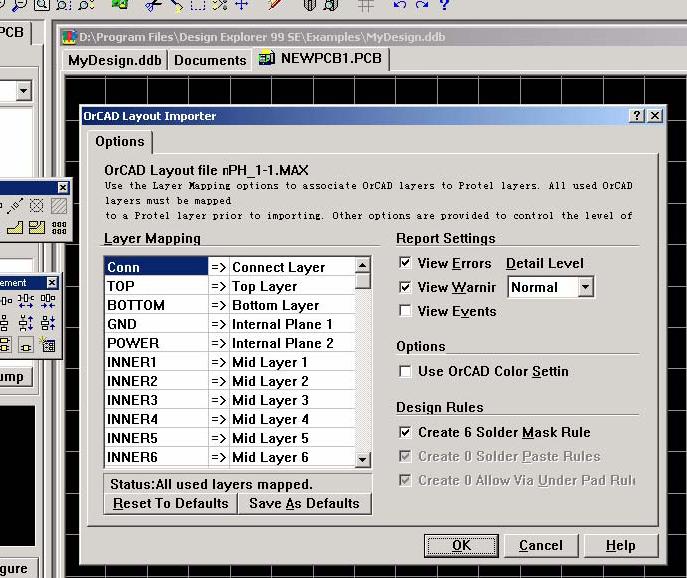
Task: Select the NEWPCB1.PCB tab
Action: click(321, 58)
